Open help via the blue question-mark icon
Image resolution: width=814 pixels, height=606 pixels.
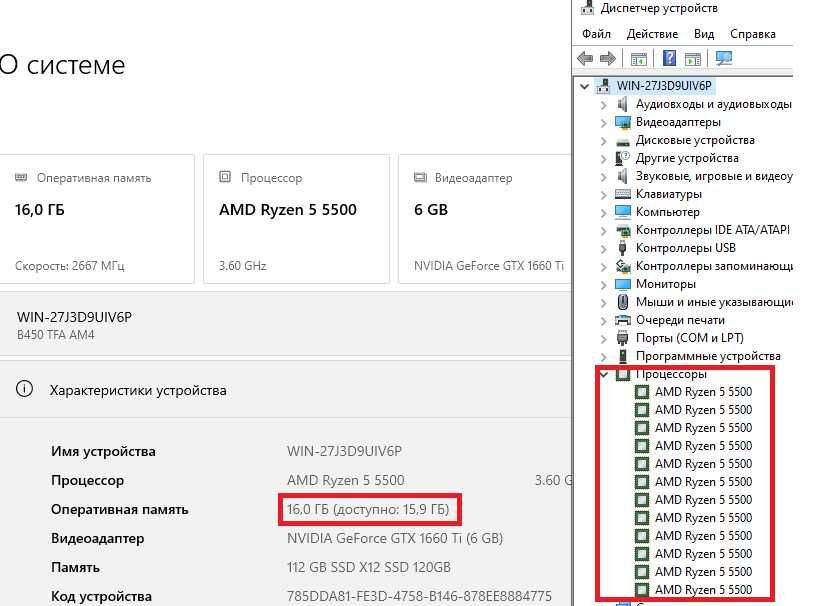[670, 58]
